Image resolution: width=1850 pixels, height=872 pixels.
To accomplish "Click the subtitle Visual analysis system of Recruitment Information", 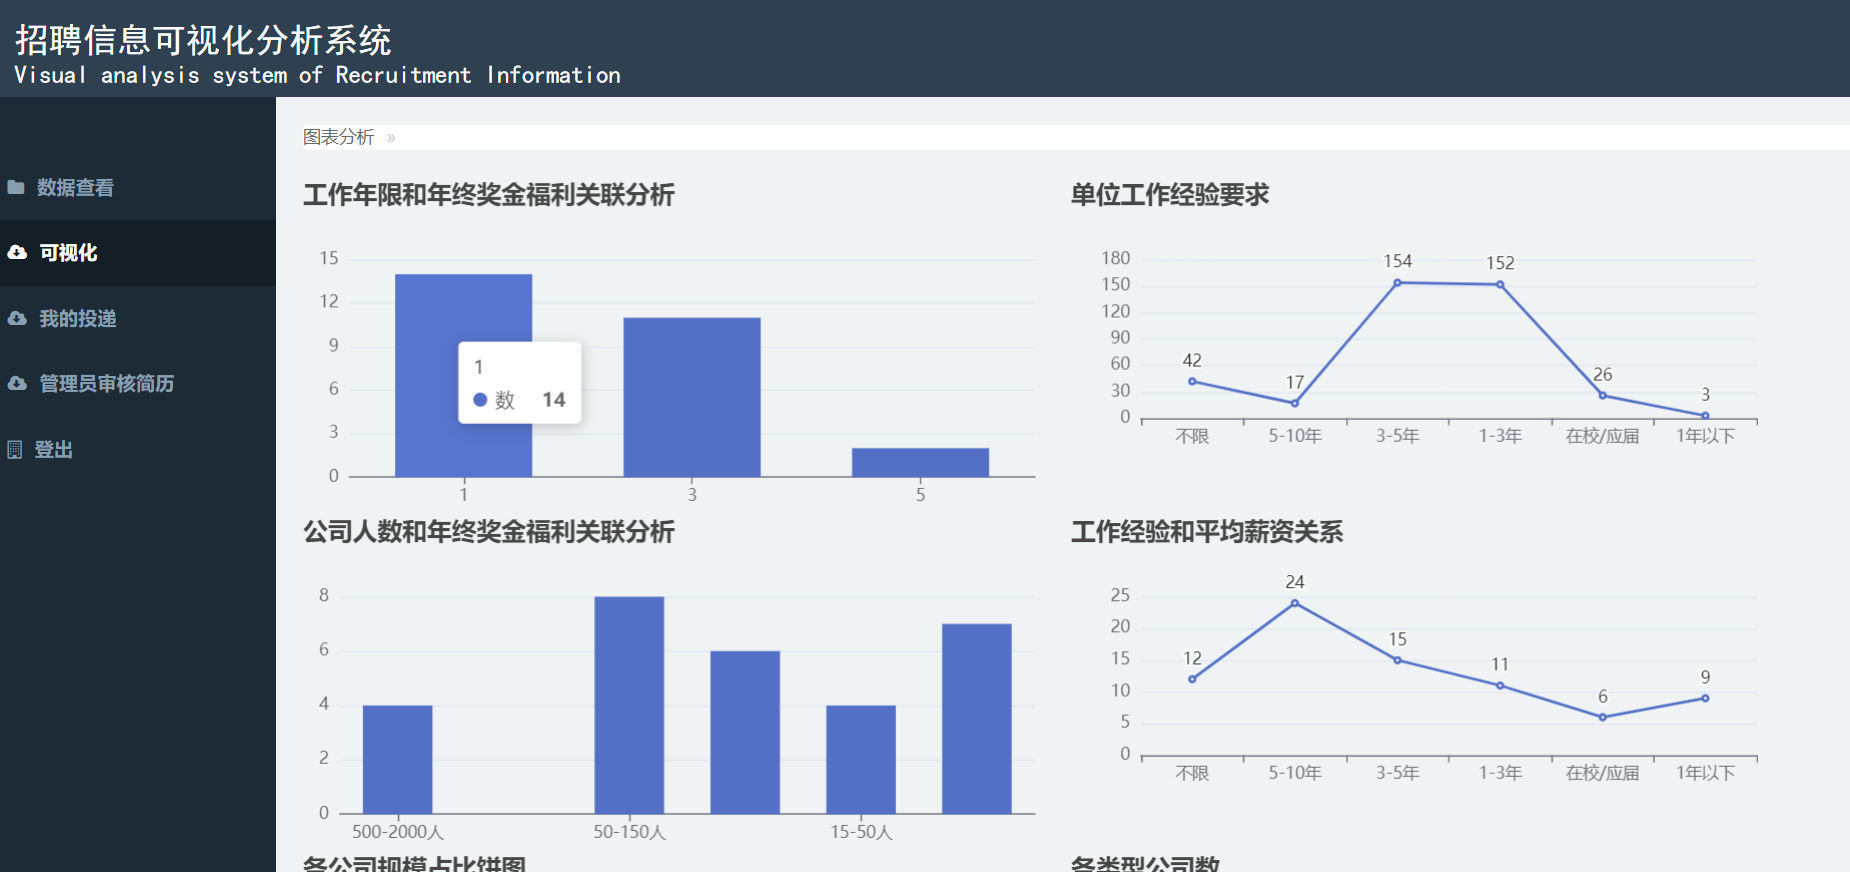I will [x=317, y=75].
